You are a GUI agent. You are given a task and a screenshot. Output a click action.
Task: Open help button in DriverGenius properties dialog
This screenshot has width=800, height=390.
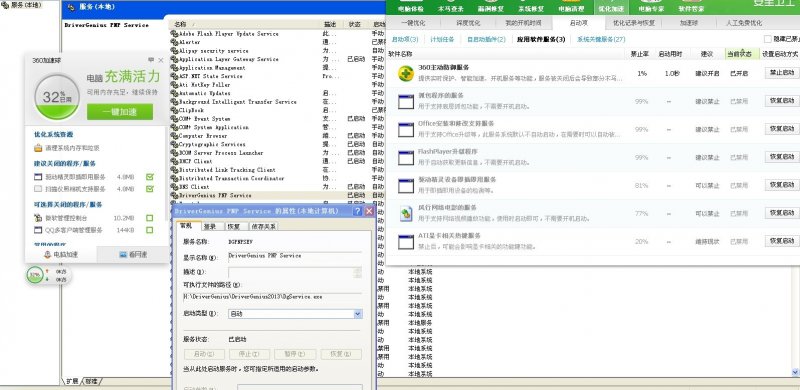pos(358,211)
